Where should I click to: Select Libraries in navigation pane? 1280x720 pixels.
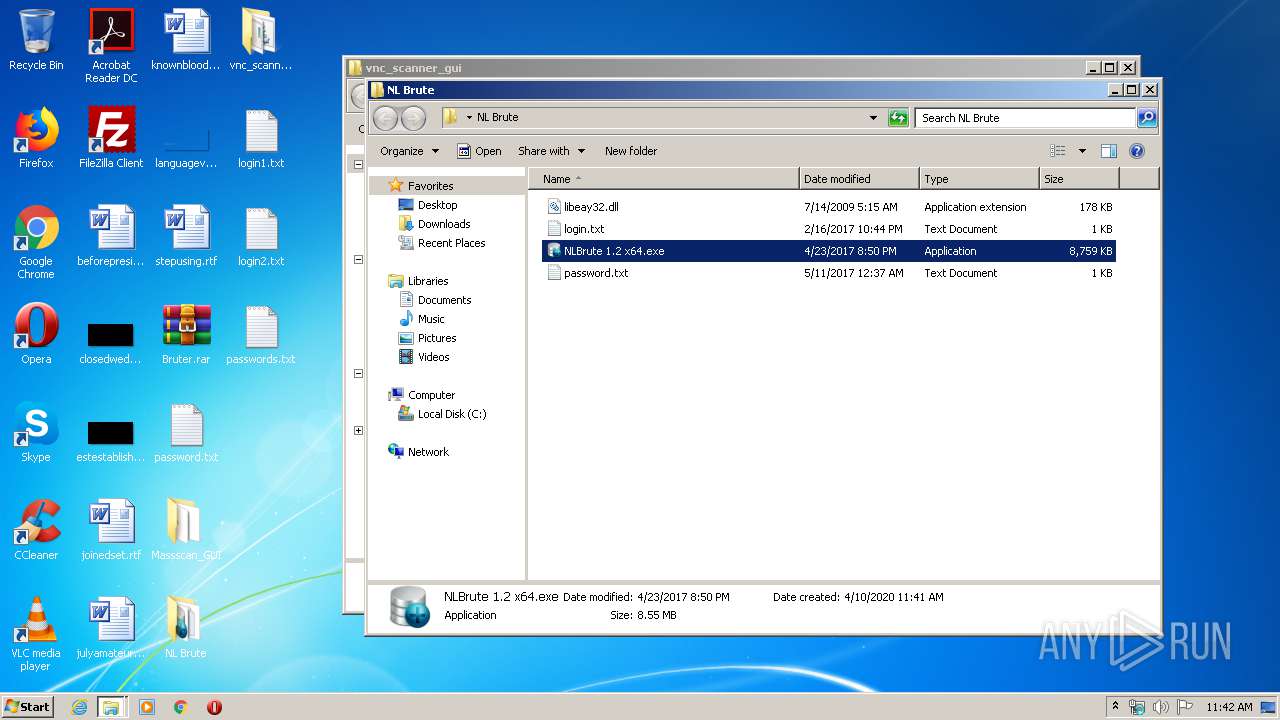click(427, 281)
